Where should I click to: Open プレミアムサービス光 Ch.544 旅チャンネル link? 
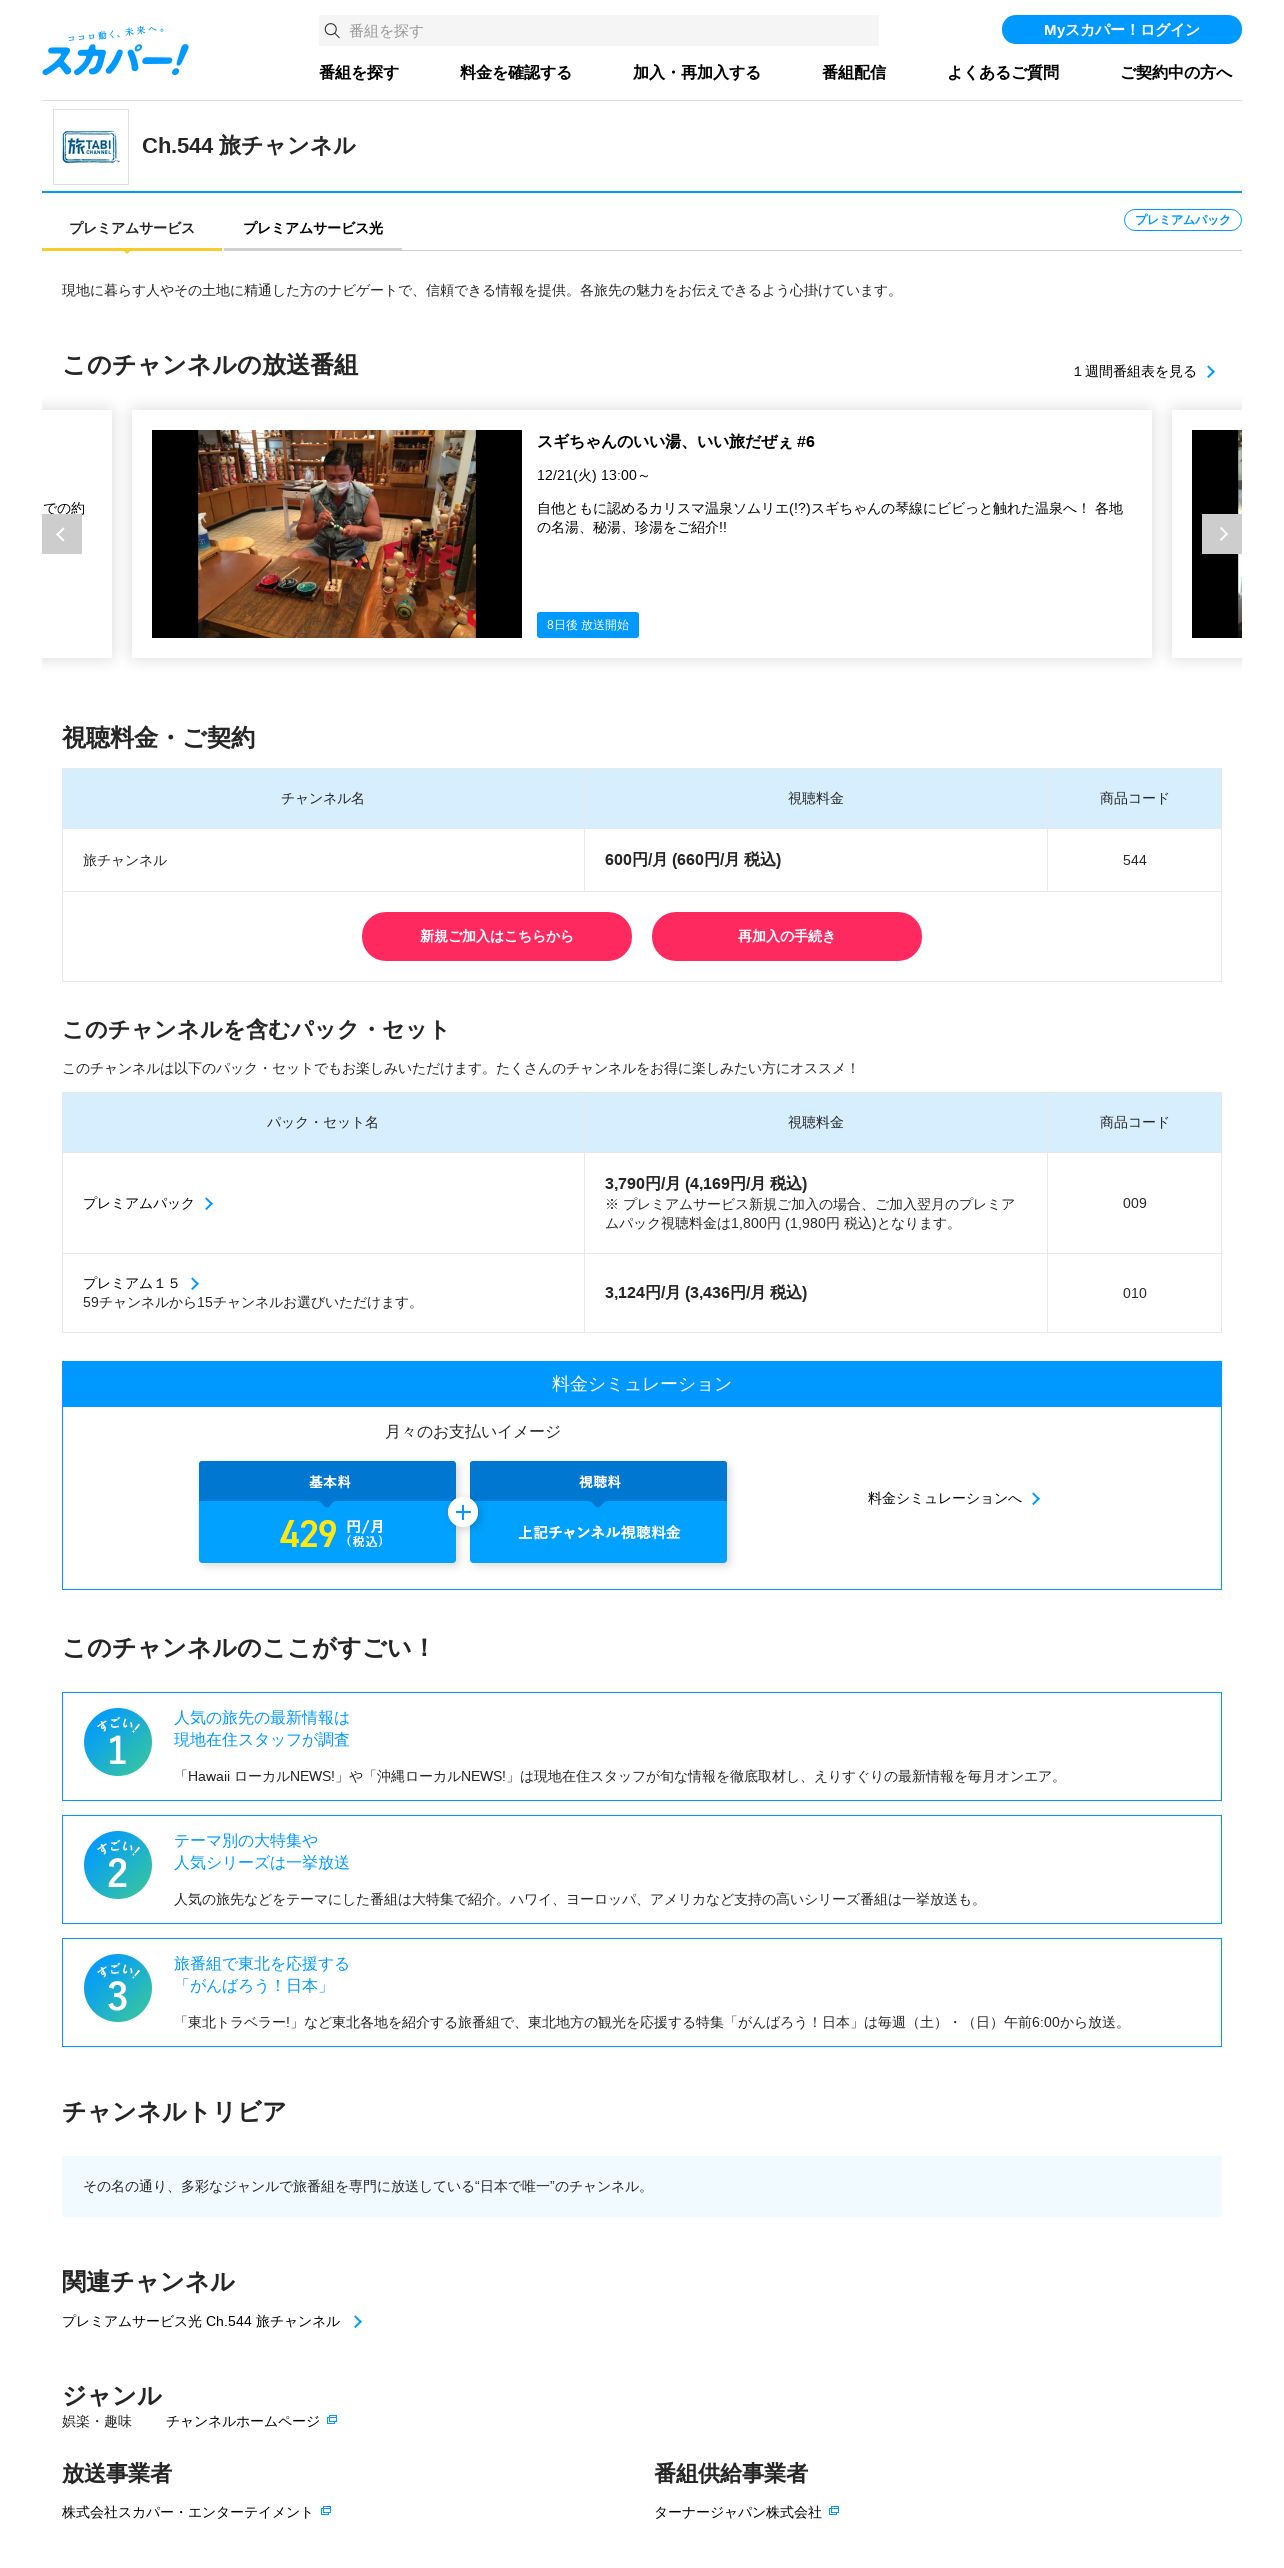[201, 2322]
